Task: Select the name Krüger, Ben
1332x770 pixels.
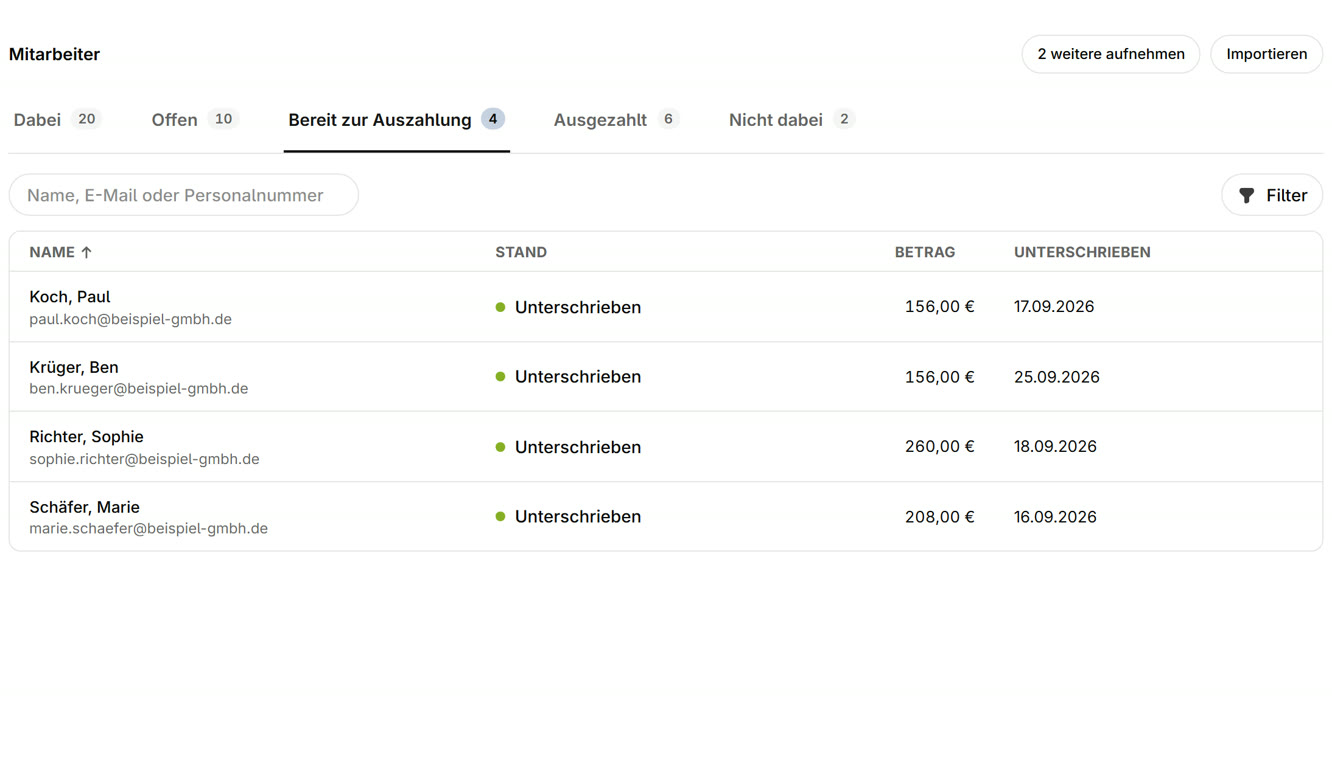Action: [x=74, y=367]
